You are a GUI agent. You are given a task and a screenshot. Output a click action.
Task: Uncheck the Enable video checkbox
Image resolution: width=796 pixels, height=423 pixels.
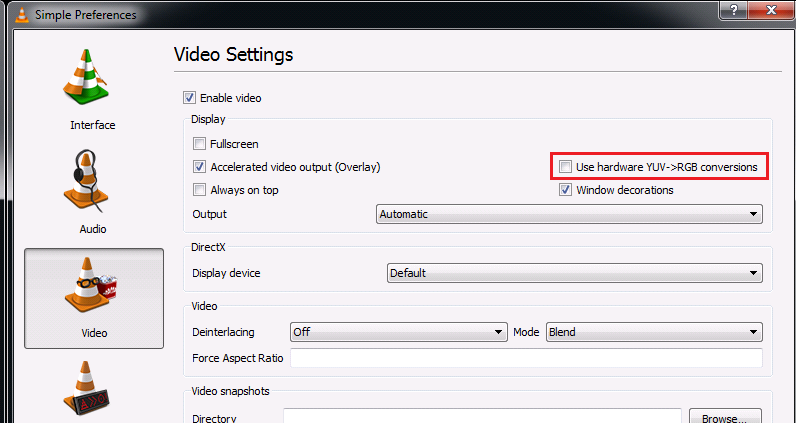[x=189, y=98]
